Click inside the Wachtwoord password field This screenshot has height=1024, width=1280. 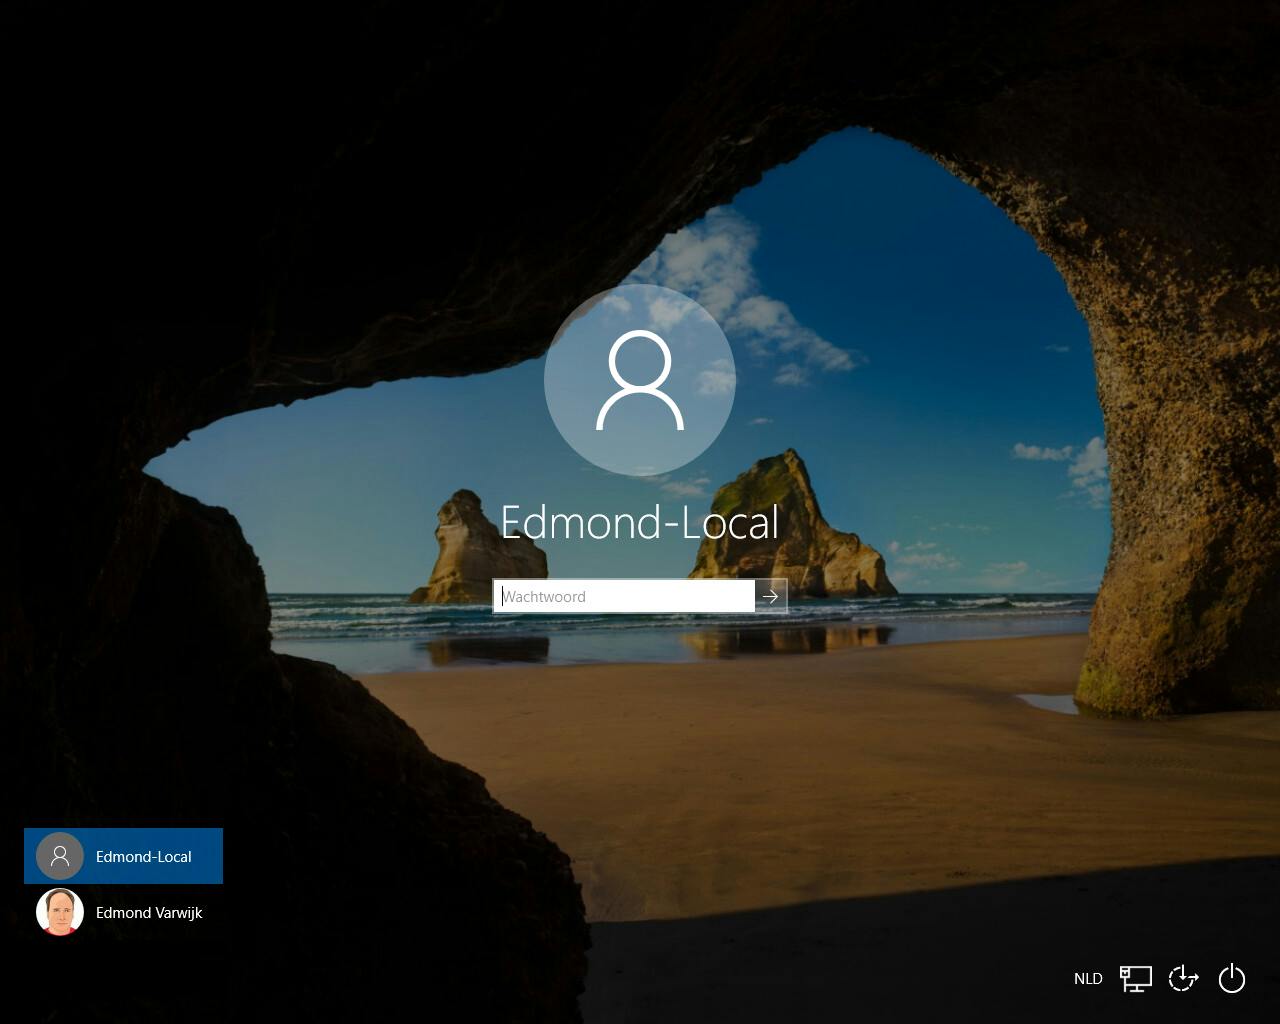623,596
